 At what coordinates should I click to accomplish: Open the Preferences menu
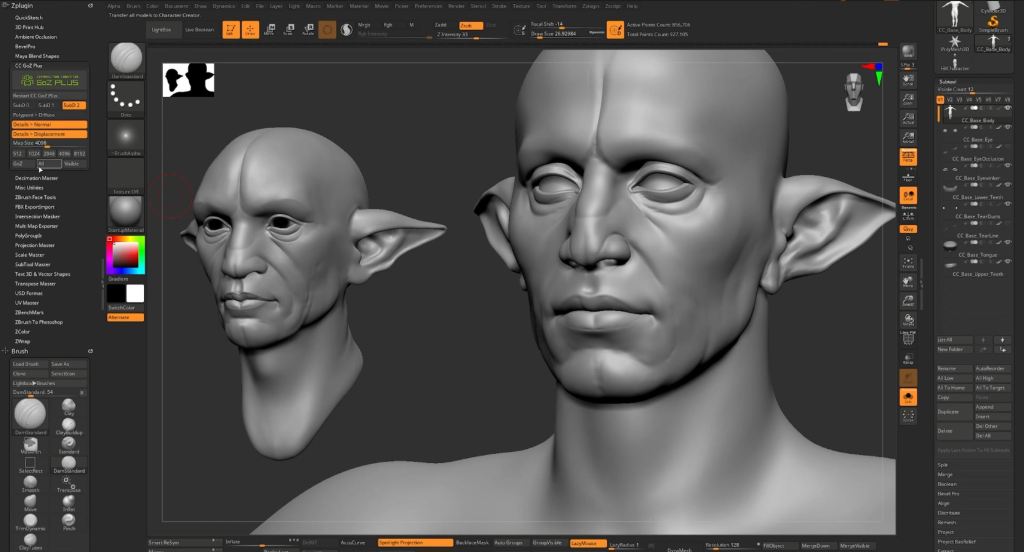(428, 6)
